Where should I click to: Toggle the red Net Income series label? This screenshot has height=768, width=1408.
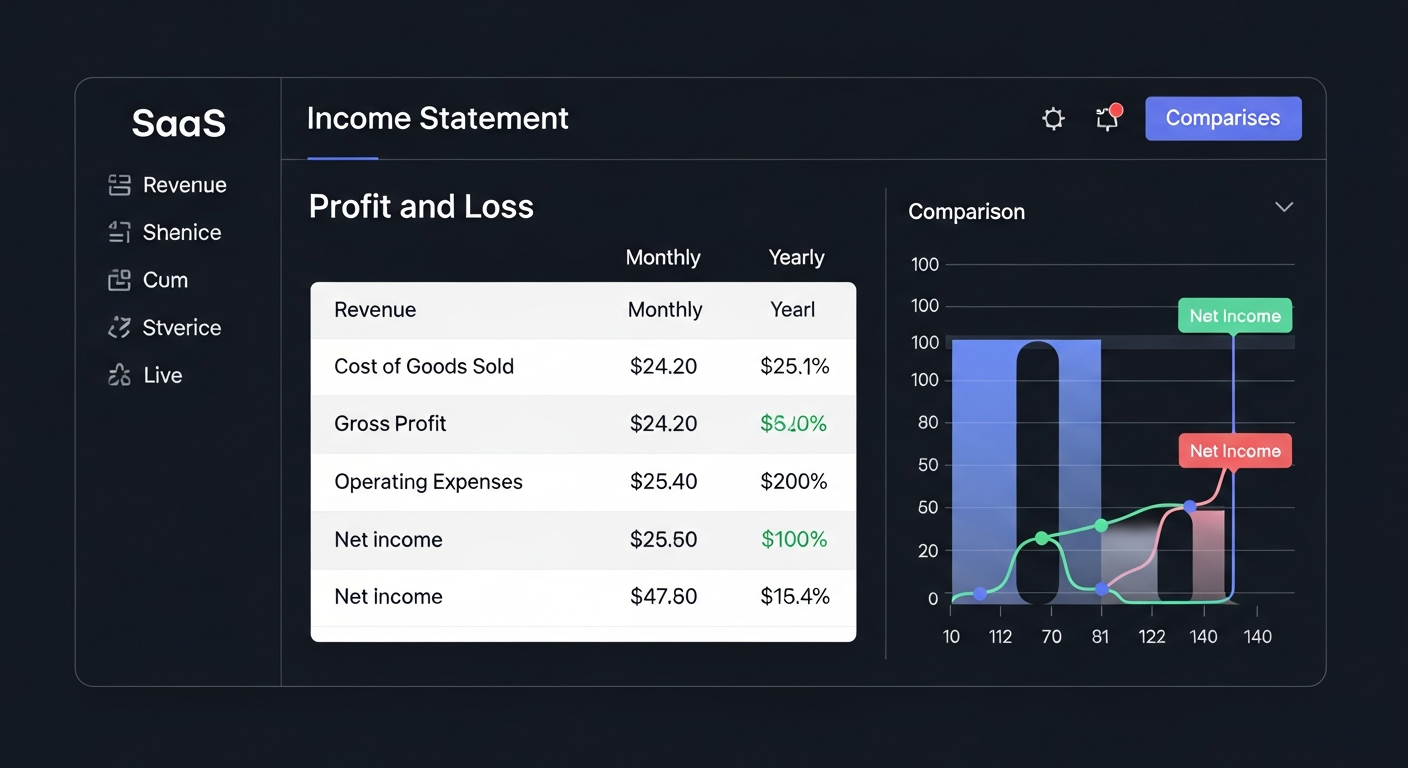click(1235, 451)
